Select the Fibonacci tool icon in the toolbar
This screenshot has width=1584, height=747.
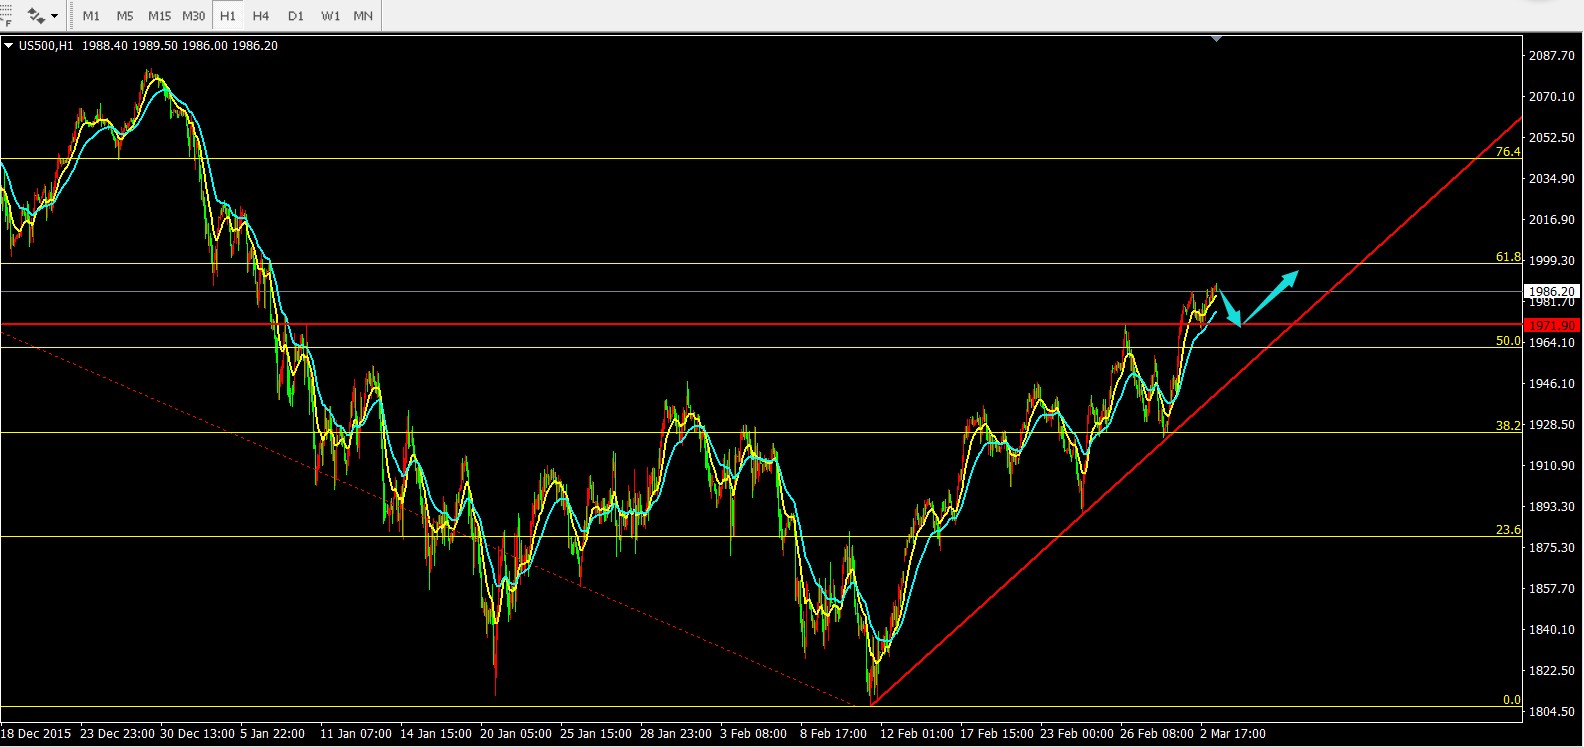4,15
